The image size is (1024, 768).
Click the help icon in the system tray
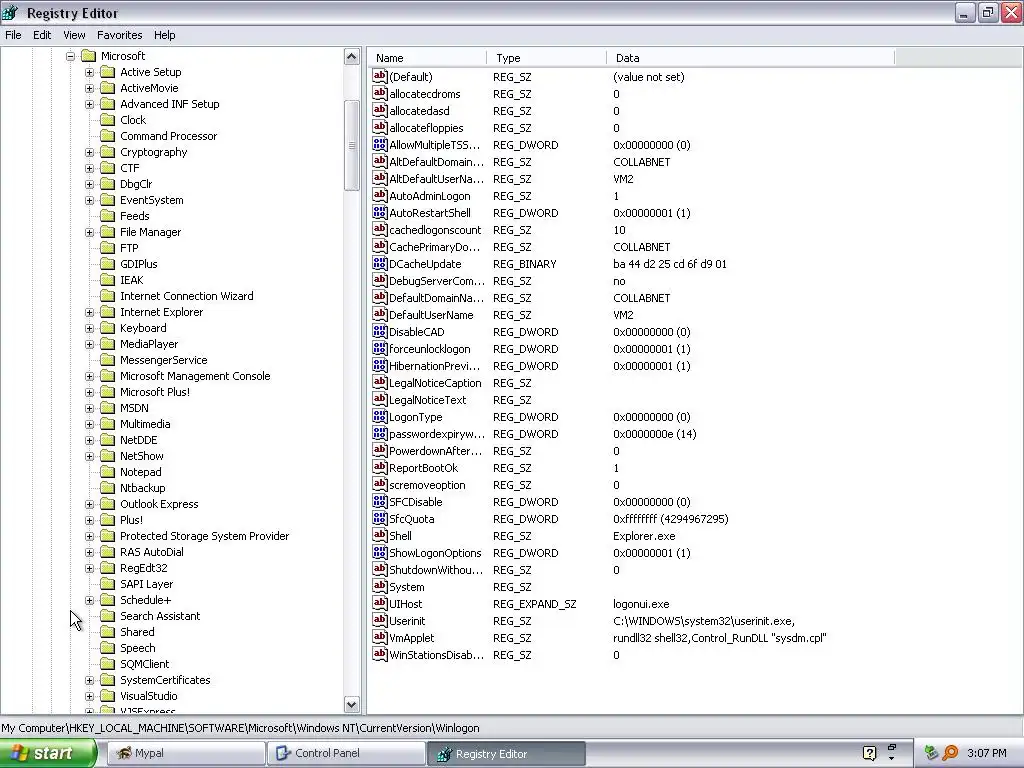point(869,753)
